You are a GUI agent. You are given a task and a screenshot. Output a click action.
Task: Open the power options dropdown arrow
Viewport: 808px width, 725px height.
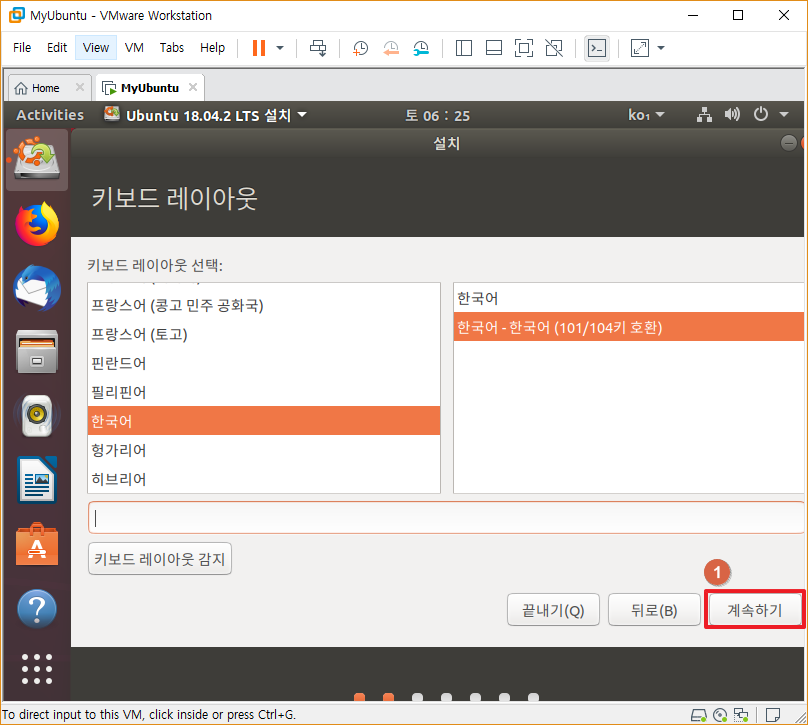pos(280,48)
